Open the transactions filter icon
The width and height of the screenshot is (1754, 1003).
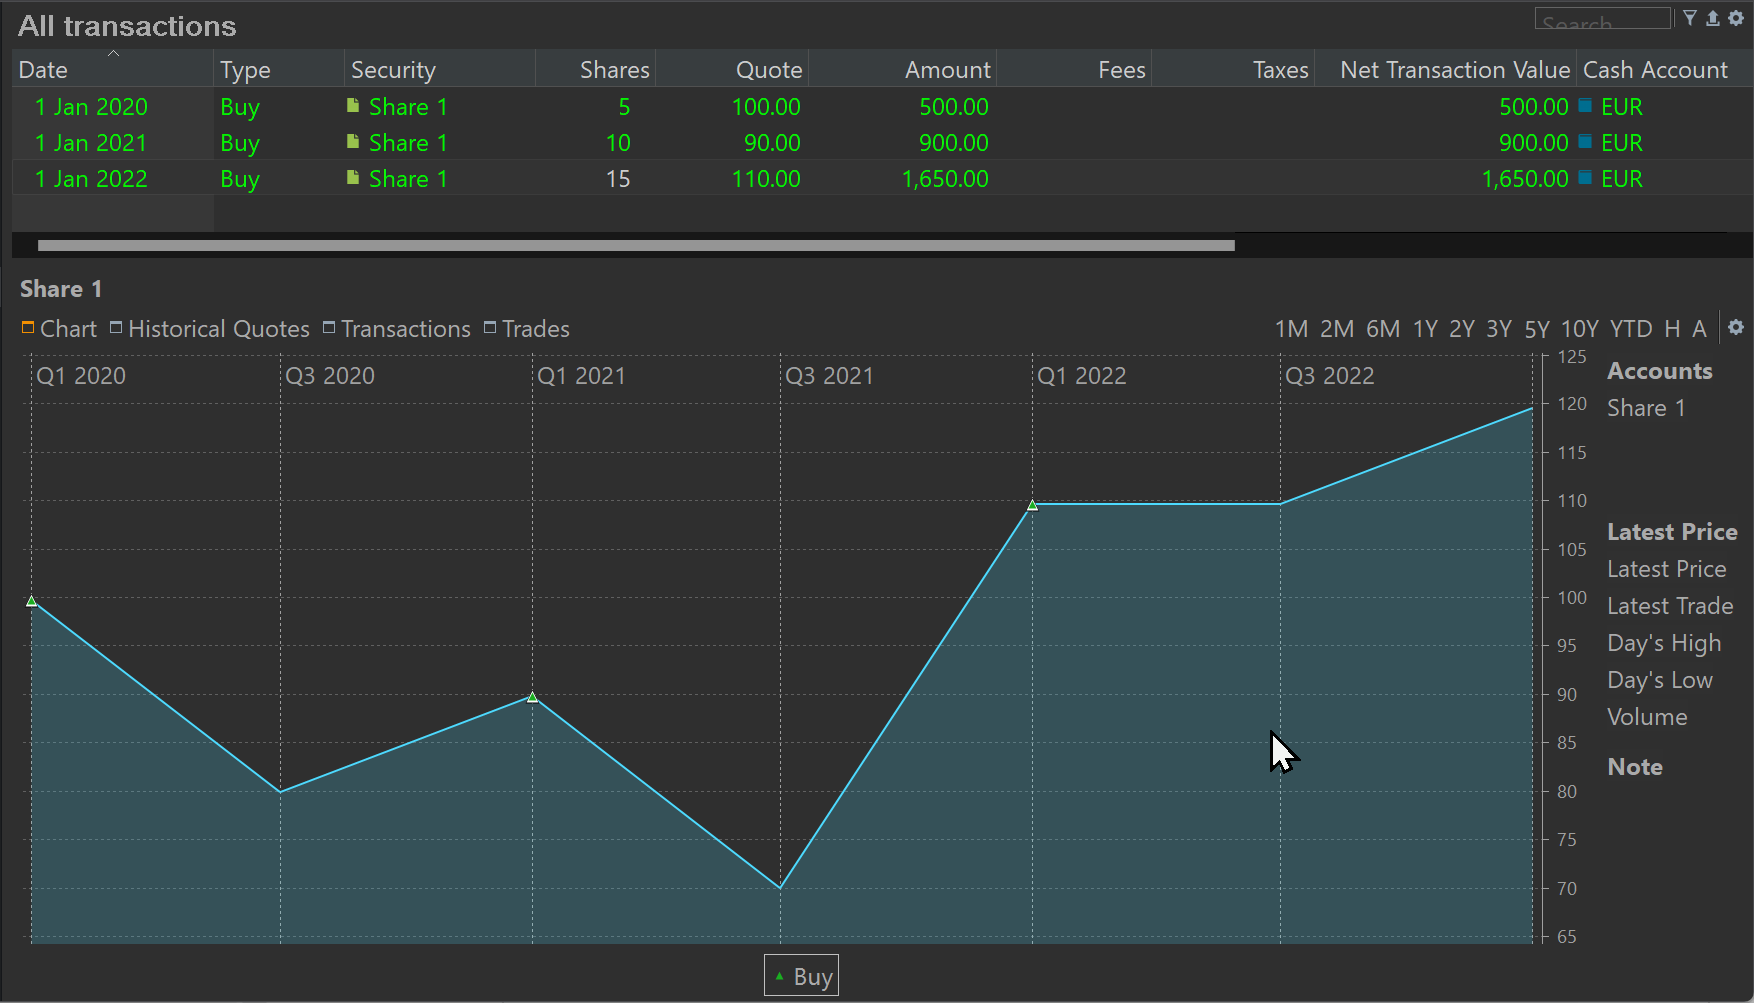[1690, 18]
